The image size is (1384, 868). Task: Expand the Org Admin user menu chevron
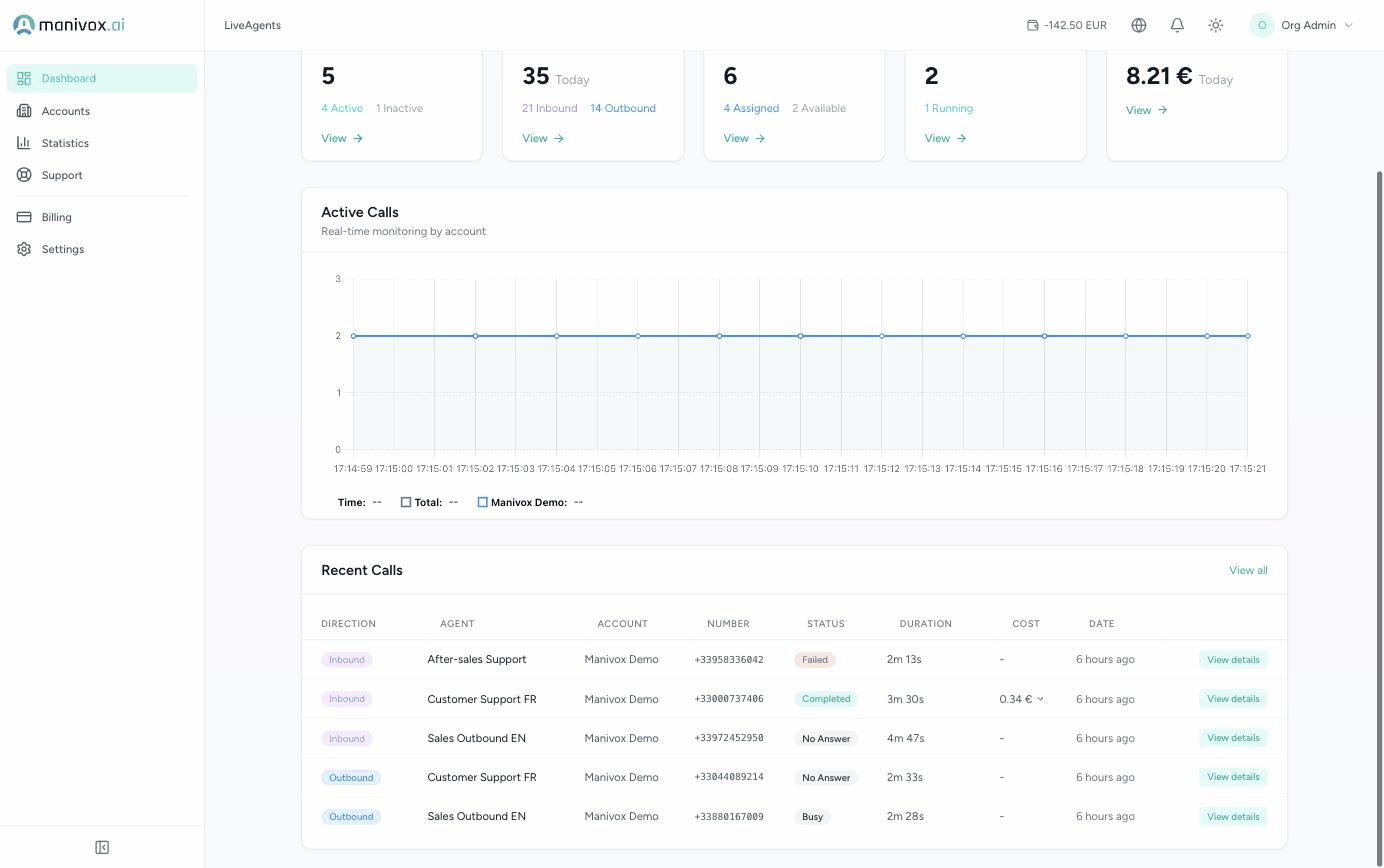(1348, 25)
